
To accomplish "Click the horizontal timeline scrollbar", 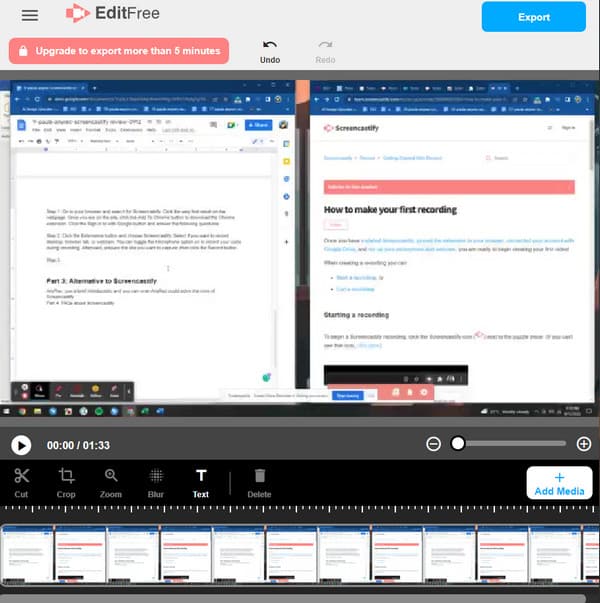I will [293, 598].
